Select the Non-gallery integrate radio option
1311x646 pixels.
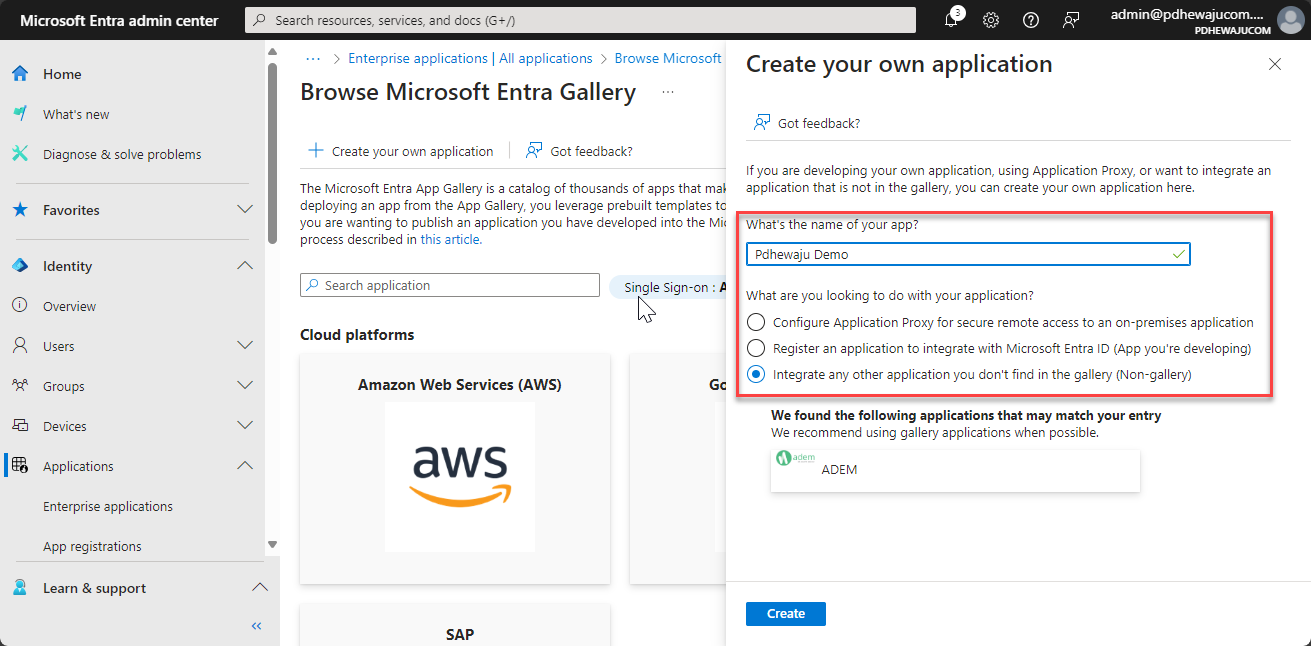756,374
